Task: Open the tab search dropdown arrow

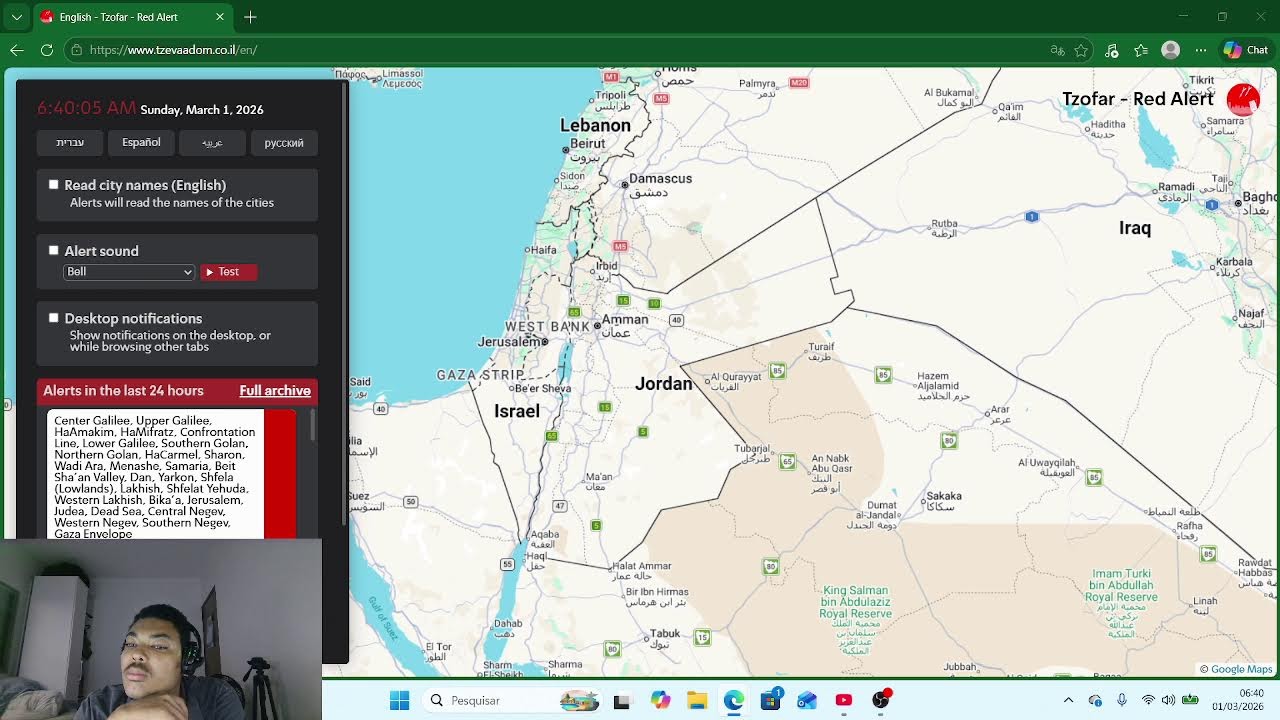Action: pos(17,17)
